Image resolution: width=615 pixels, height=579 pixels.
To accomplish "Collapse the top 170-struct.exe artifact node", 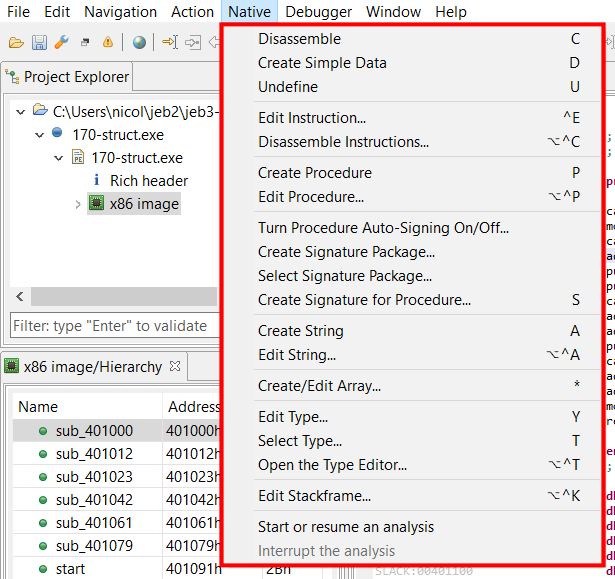I will tap(39, 135).
